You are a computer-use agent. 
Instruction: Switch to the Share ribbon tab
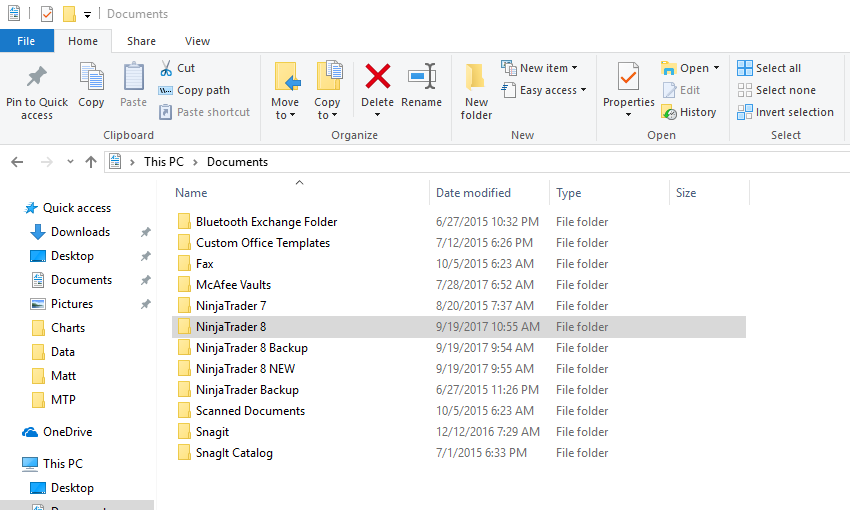point(141,41)
